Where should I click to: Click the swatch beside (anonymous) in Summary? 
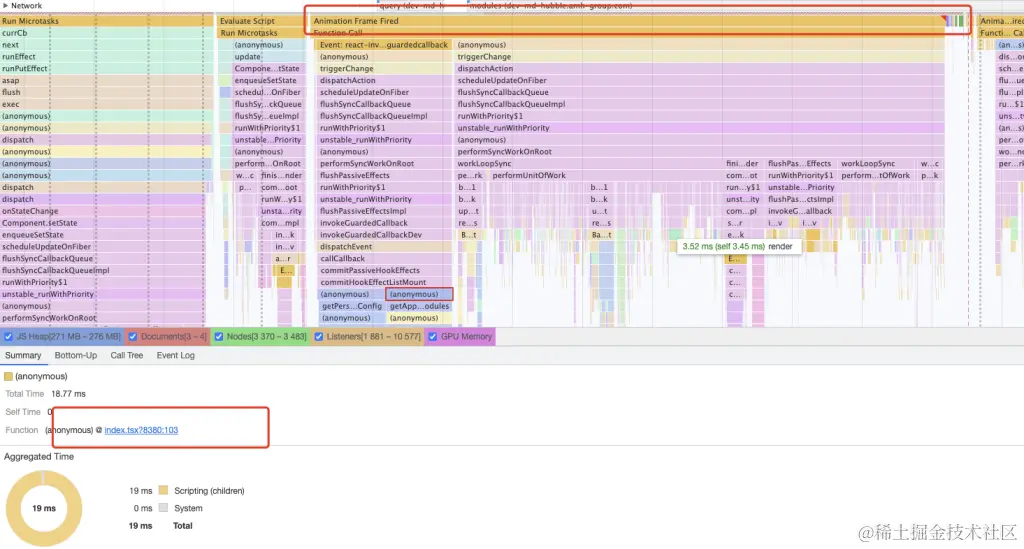pos(8,377)
